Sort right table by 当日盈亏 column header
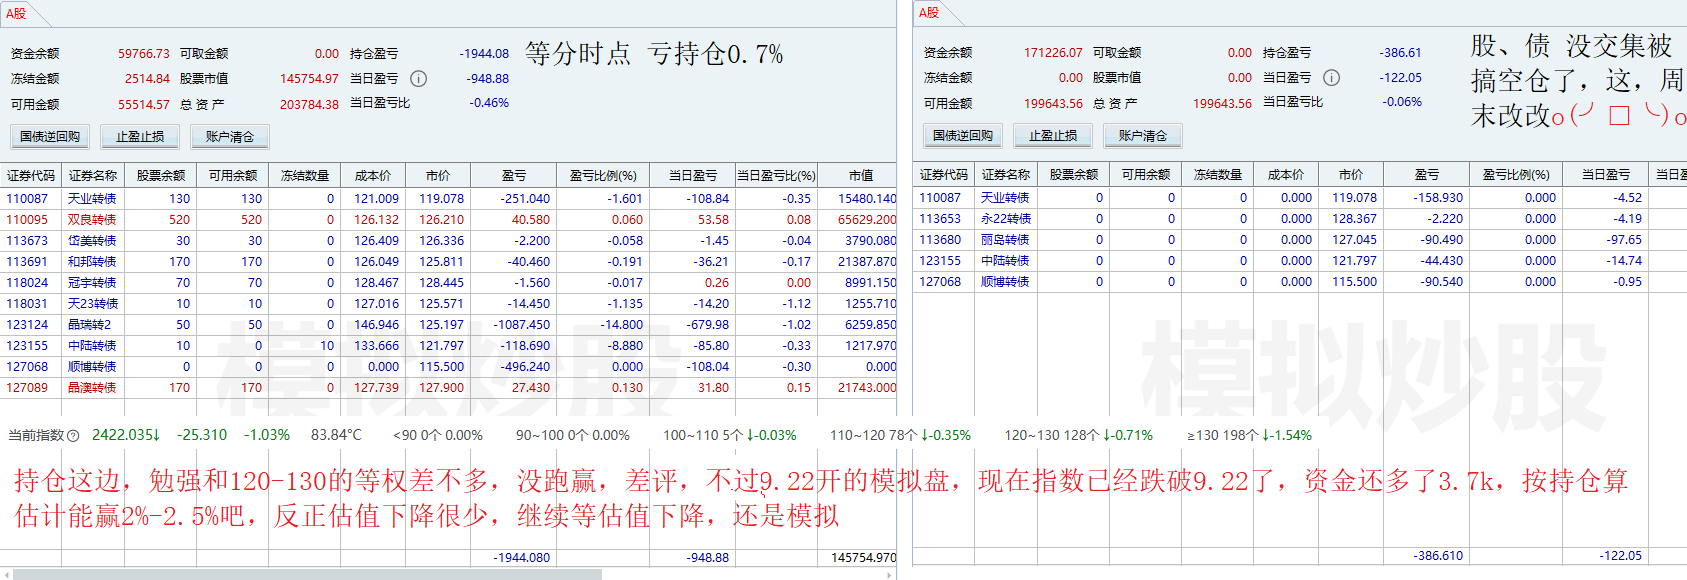This screenshot has width=1687, height=580. (1605, 174)
